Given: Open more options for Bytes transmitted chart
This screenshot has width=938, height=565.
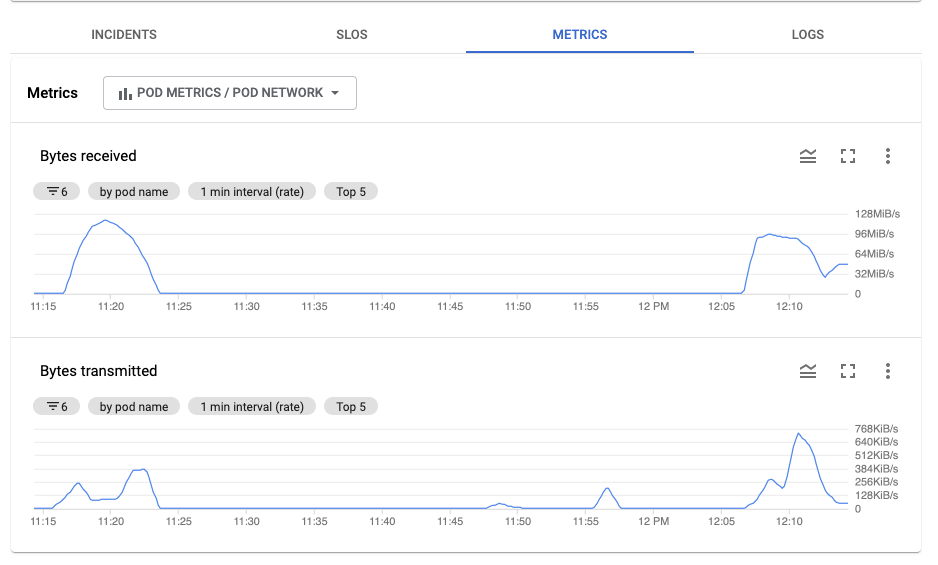Looking at the screenshot, I should pyautogui.click(x=888, y=371).
